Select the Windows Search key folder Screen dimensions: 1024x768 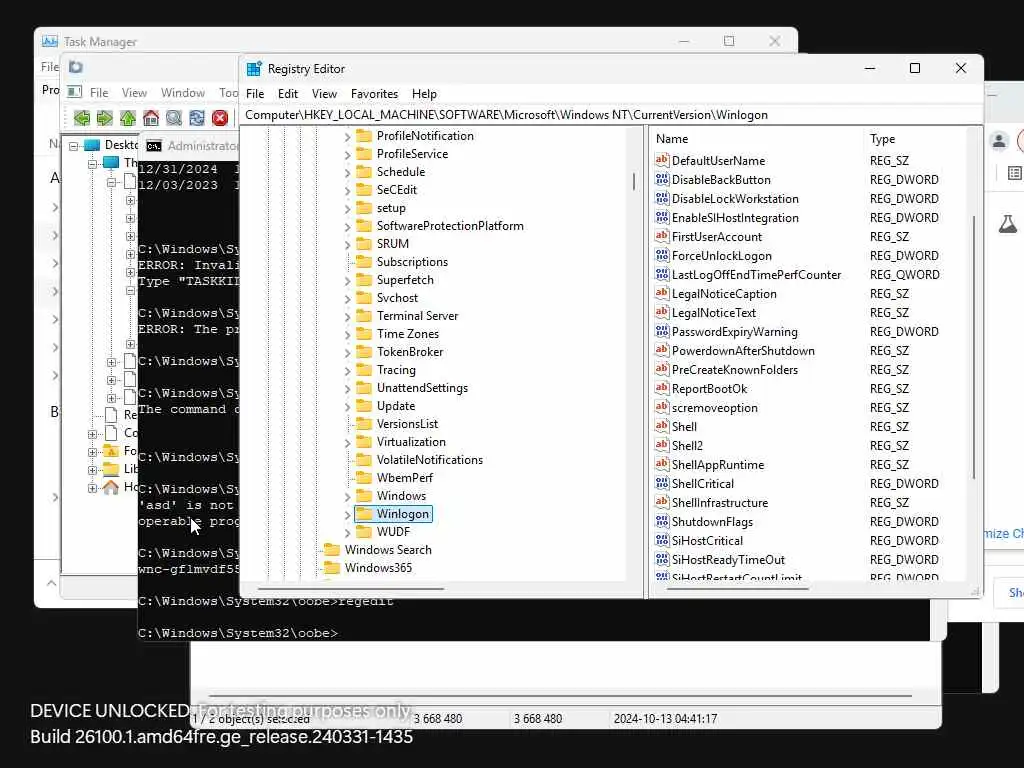(388, 550)
